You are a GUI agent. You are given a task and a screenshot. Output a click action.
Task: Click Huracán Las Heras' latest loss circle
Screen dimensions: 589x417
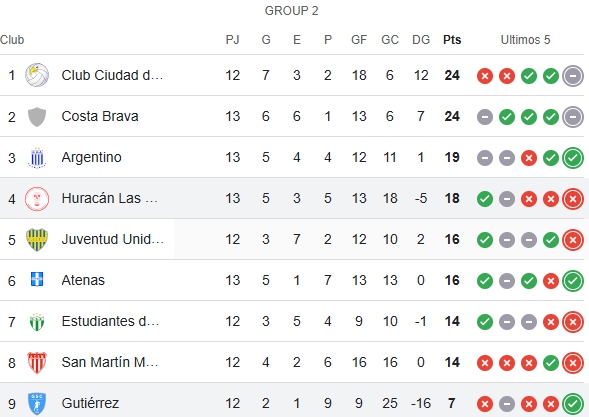(573, 199)
